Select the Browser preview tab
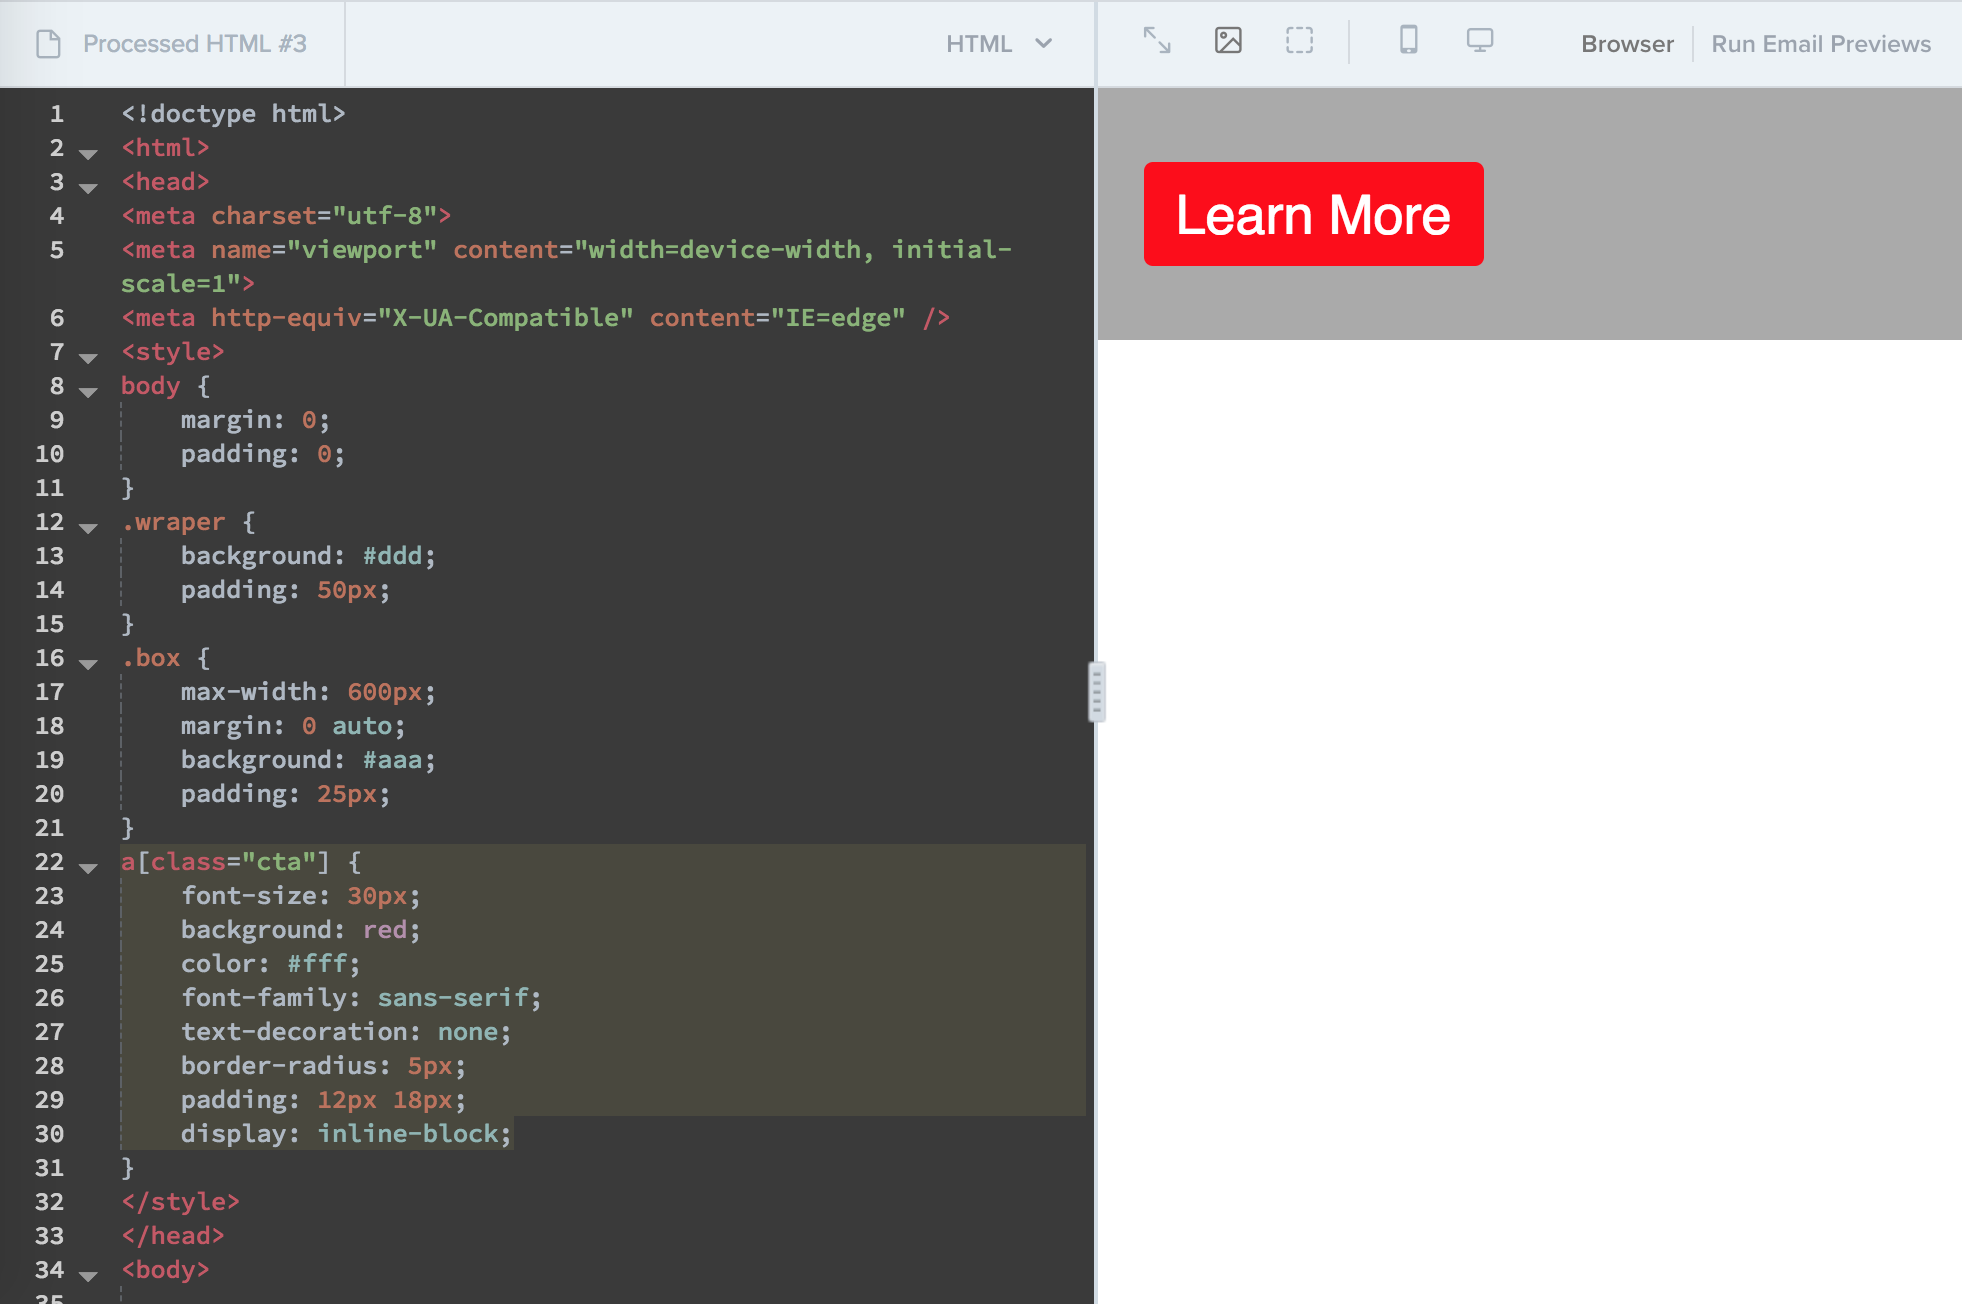Viewport: 1962px width, 1304px height. tap(1627, 44)
